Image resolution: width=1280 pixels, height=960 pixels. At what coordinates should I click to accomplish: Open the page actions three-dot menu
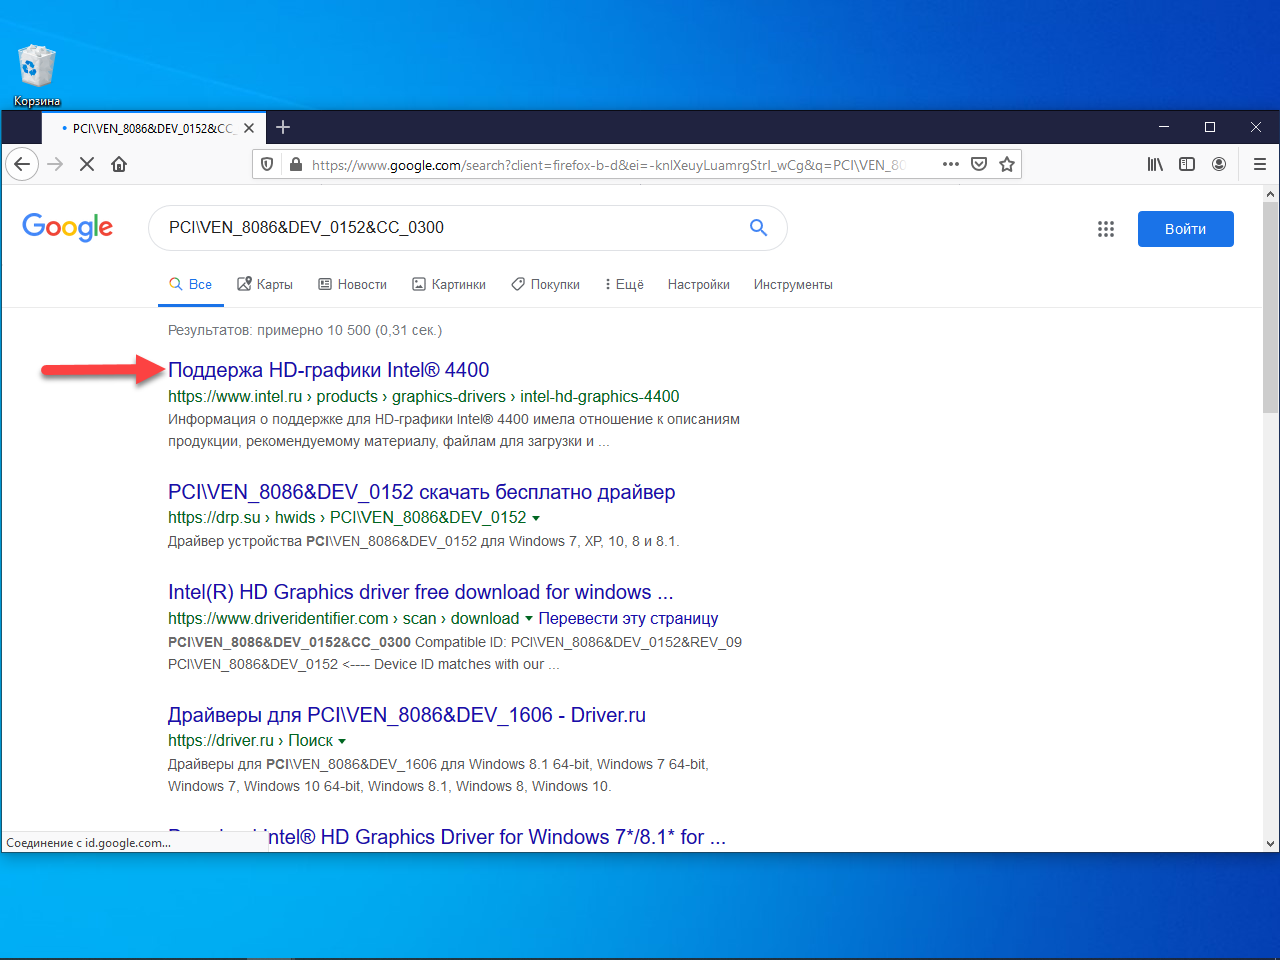[x=951, y=164]
